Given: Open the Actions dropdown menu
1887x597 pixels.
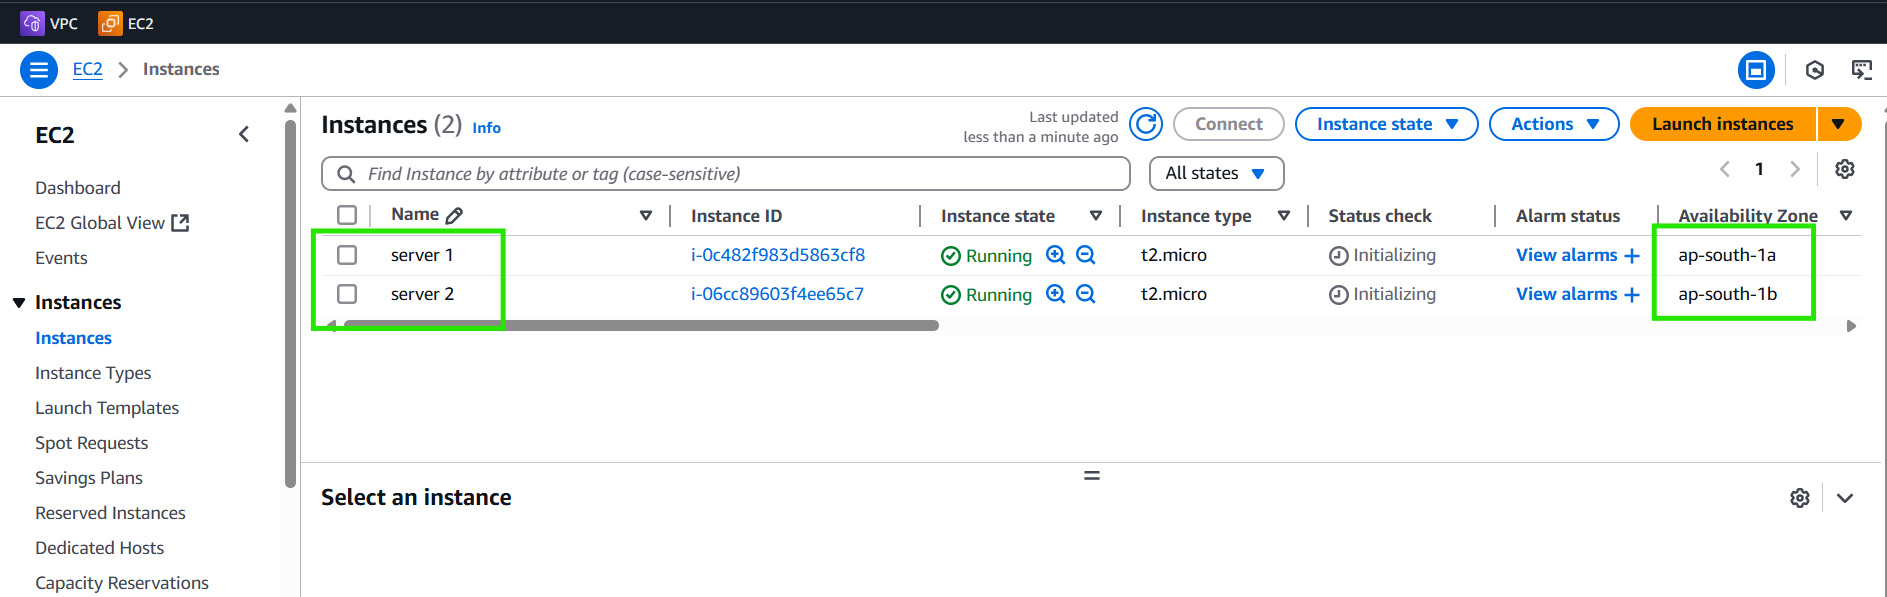Looking at the screenshot, I should click(x=1554, y=124).
